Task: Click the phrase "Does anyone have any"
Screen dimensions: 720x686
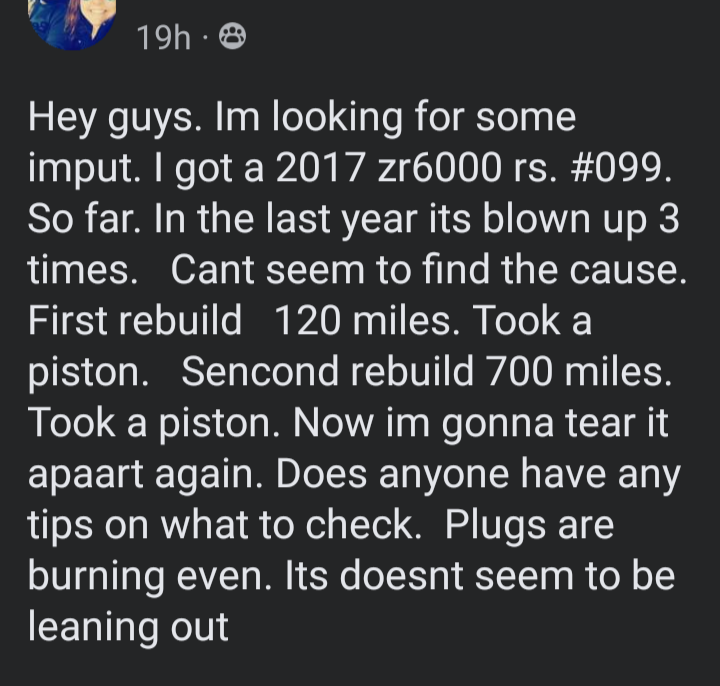Action: [478, 475]
